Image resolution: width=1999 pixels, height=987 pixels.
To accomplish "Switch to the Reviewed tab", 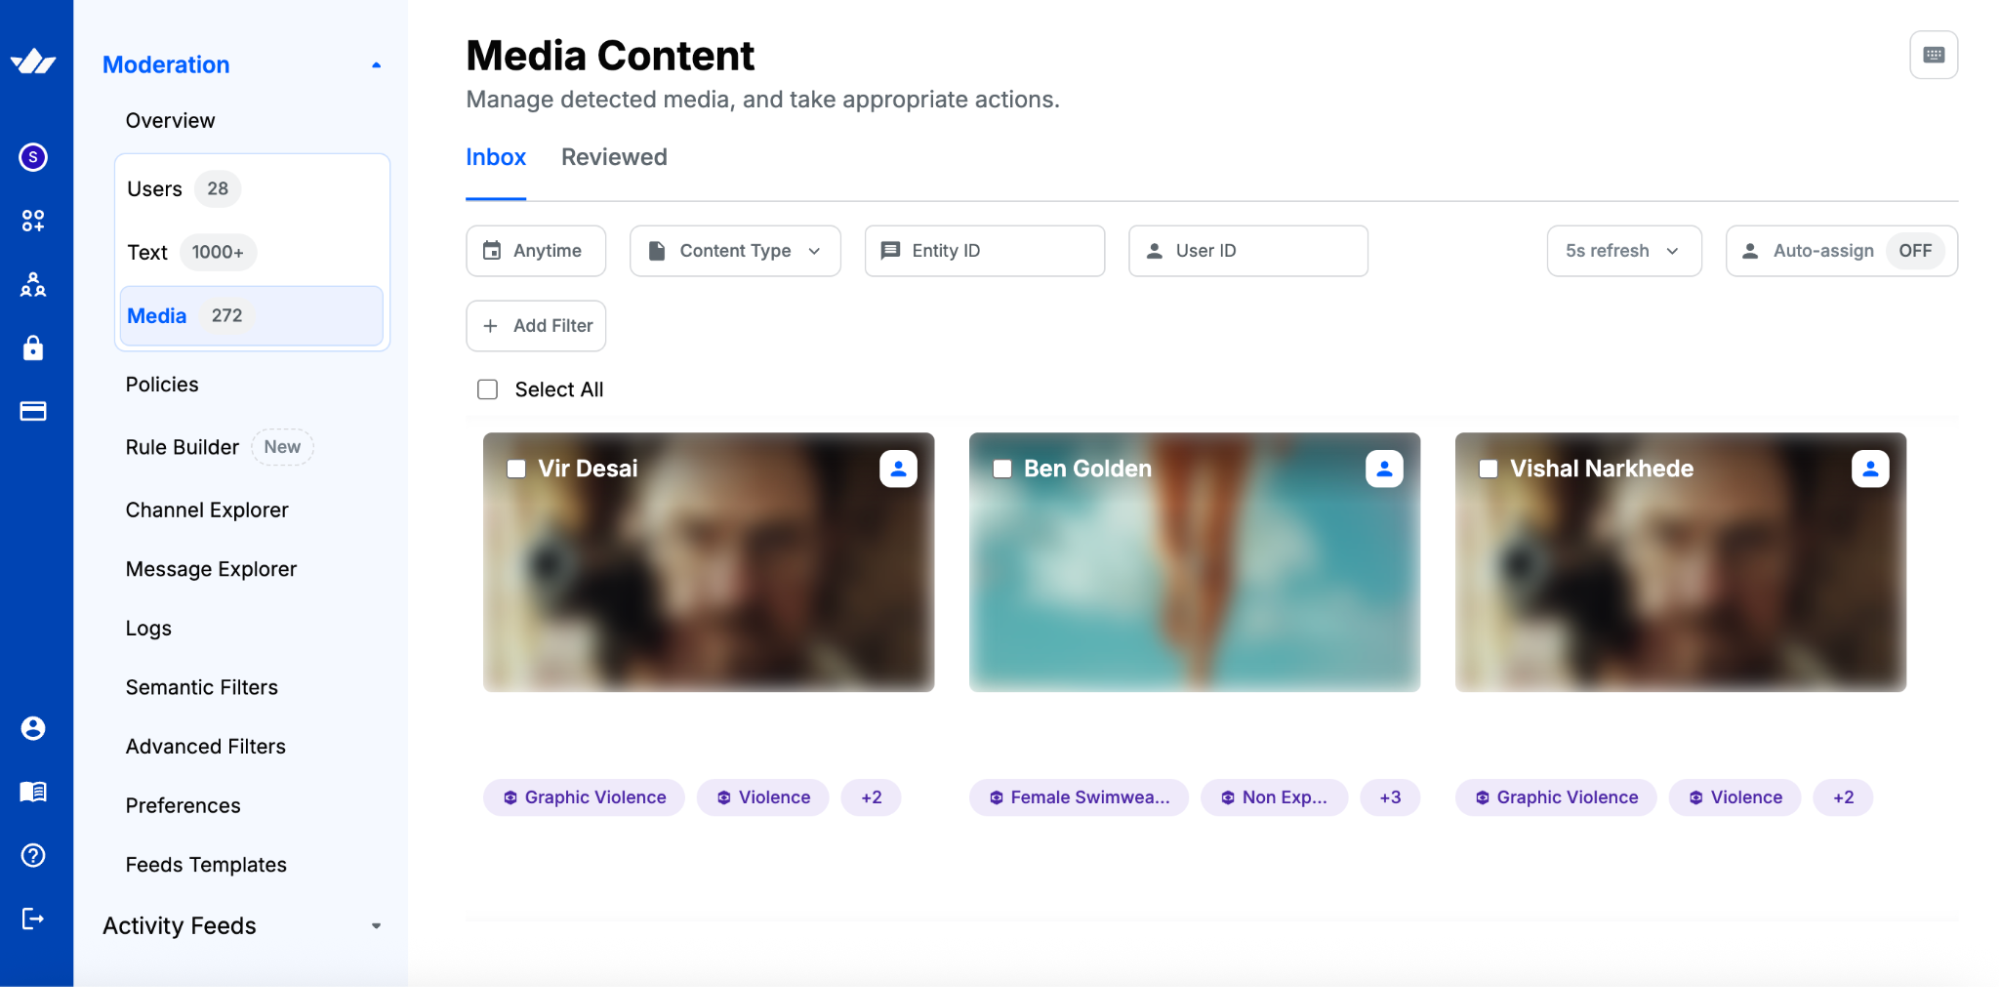I will (x=614, y=157).
